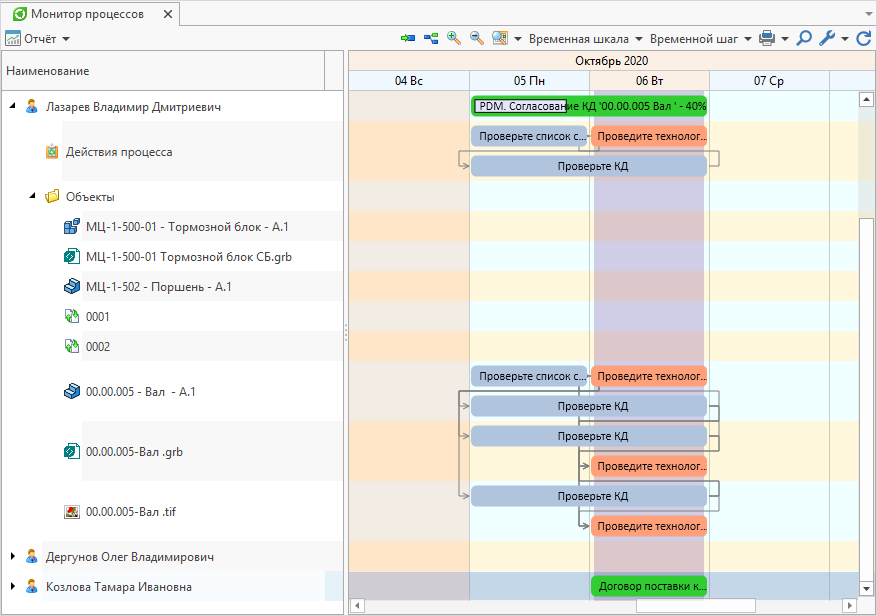Click the fit-to-view magnifier icon
Viewport: 877px width, 616px height.
[x=499, y=38]
